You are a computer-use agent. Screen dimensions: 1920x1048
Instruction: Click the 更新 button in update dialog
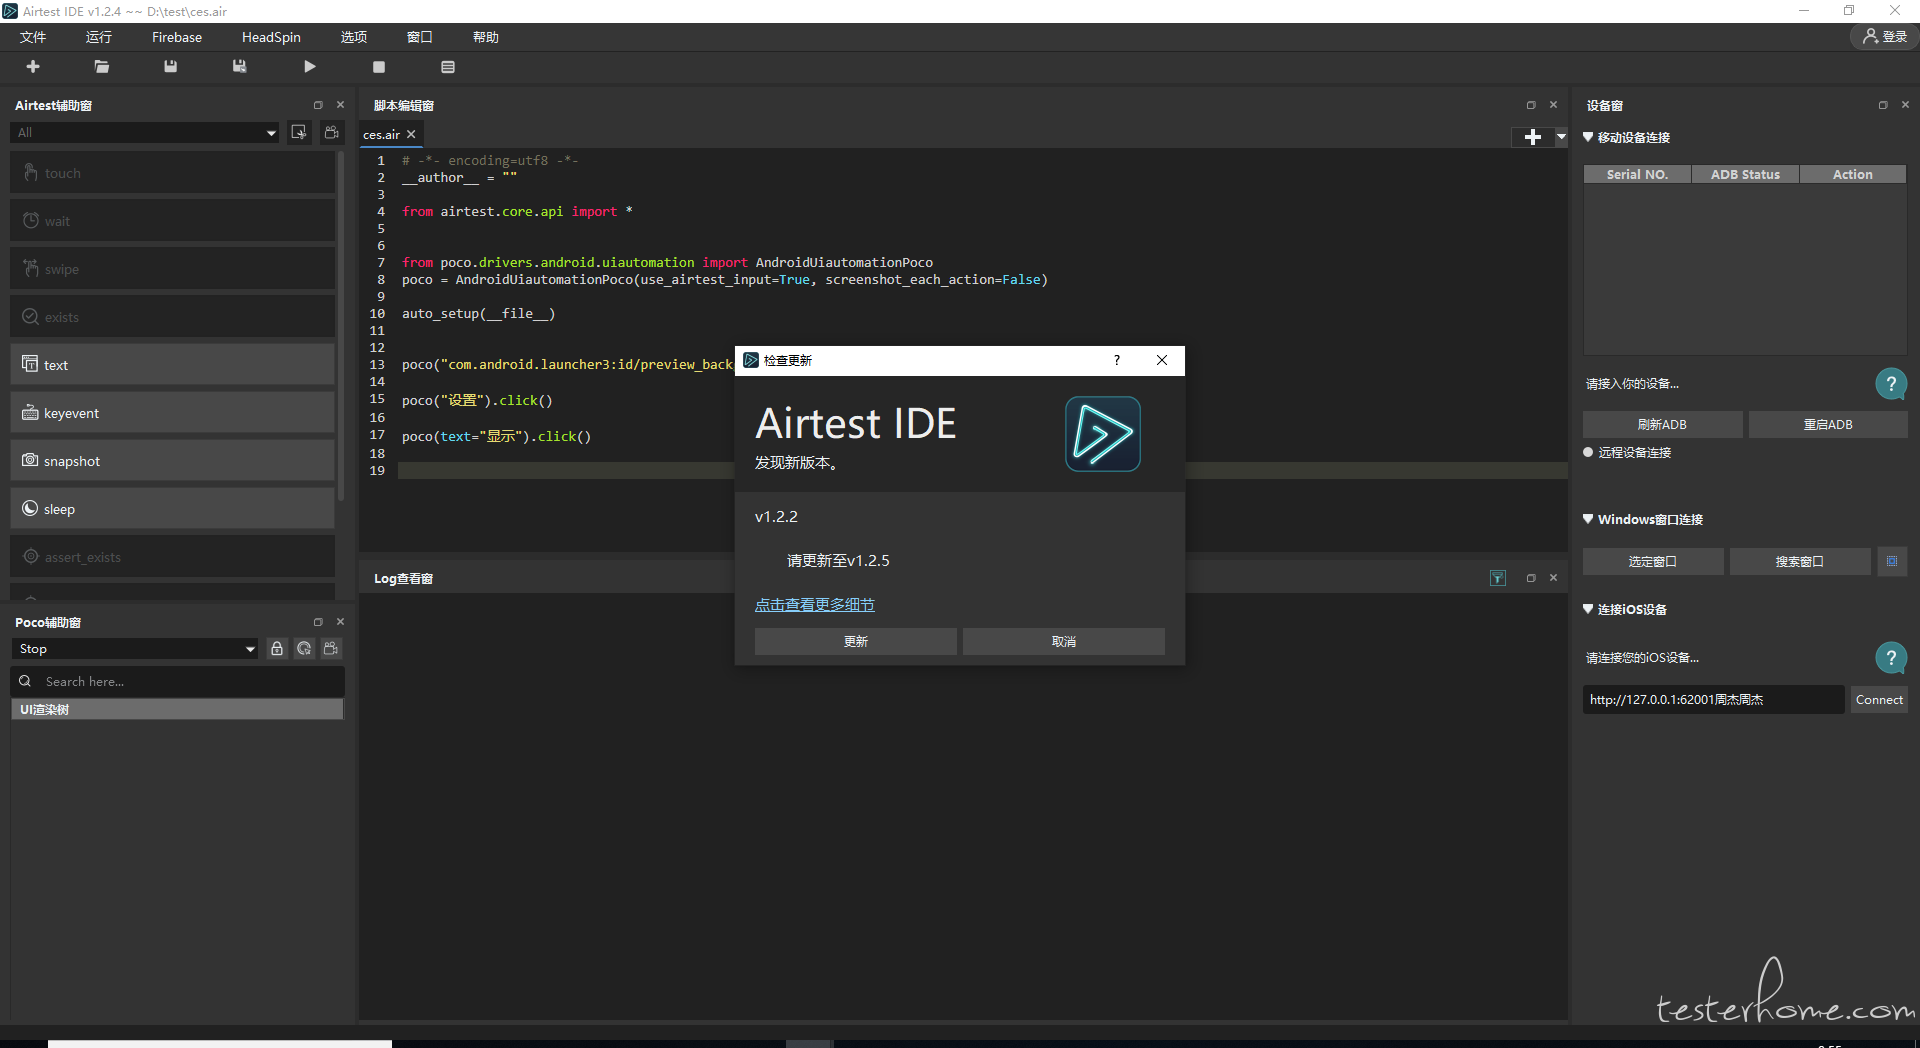855,641
